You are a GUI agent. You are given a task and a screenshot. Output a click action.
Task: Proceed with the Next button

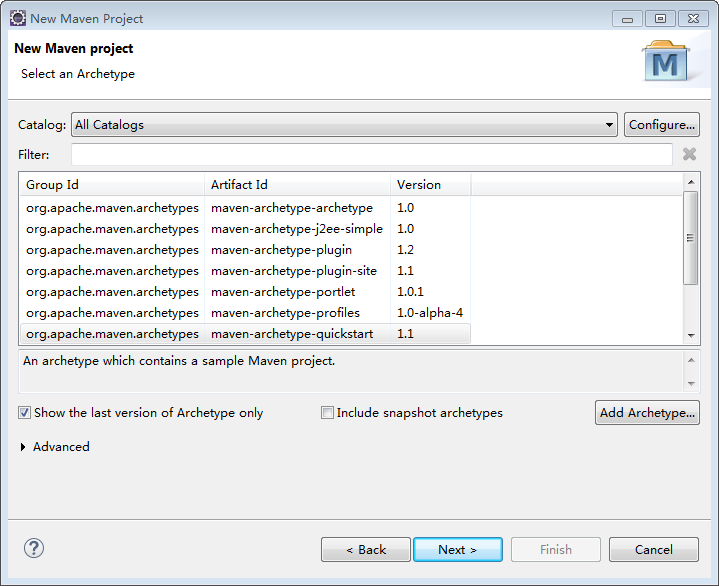458,549
